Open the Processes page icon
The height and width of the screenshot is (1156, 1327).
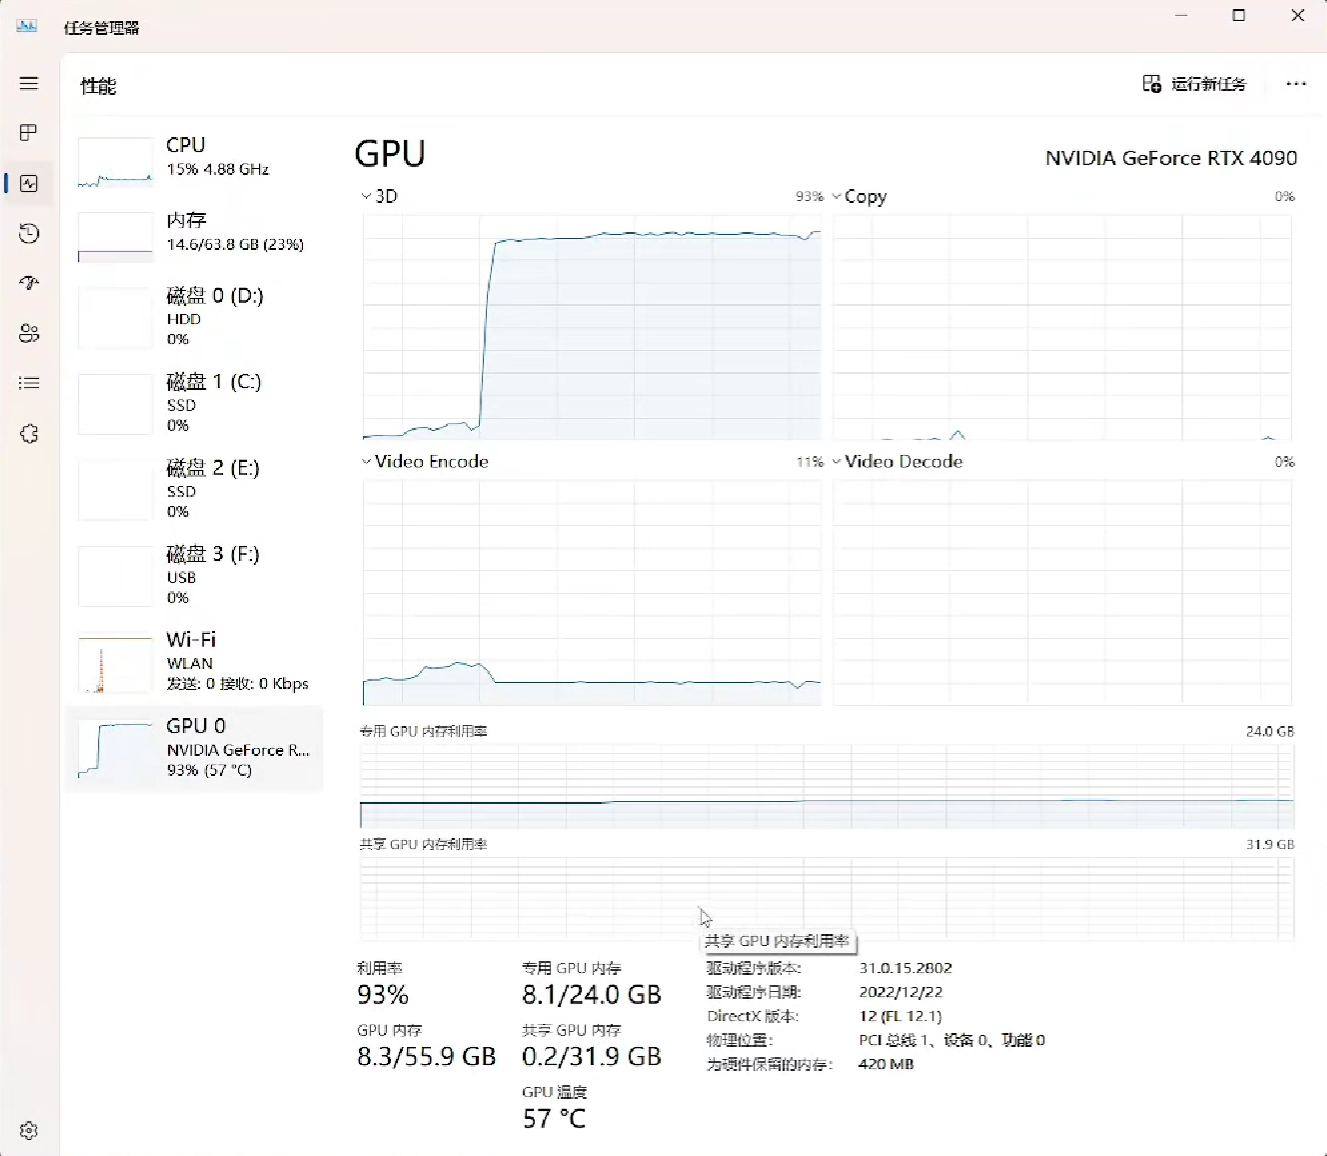tap(29, 133)
